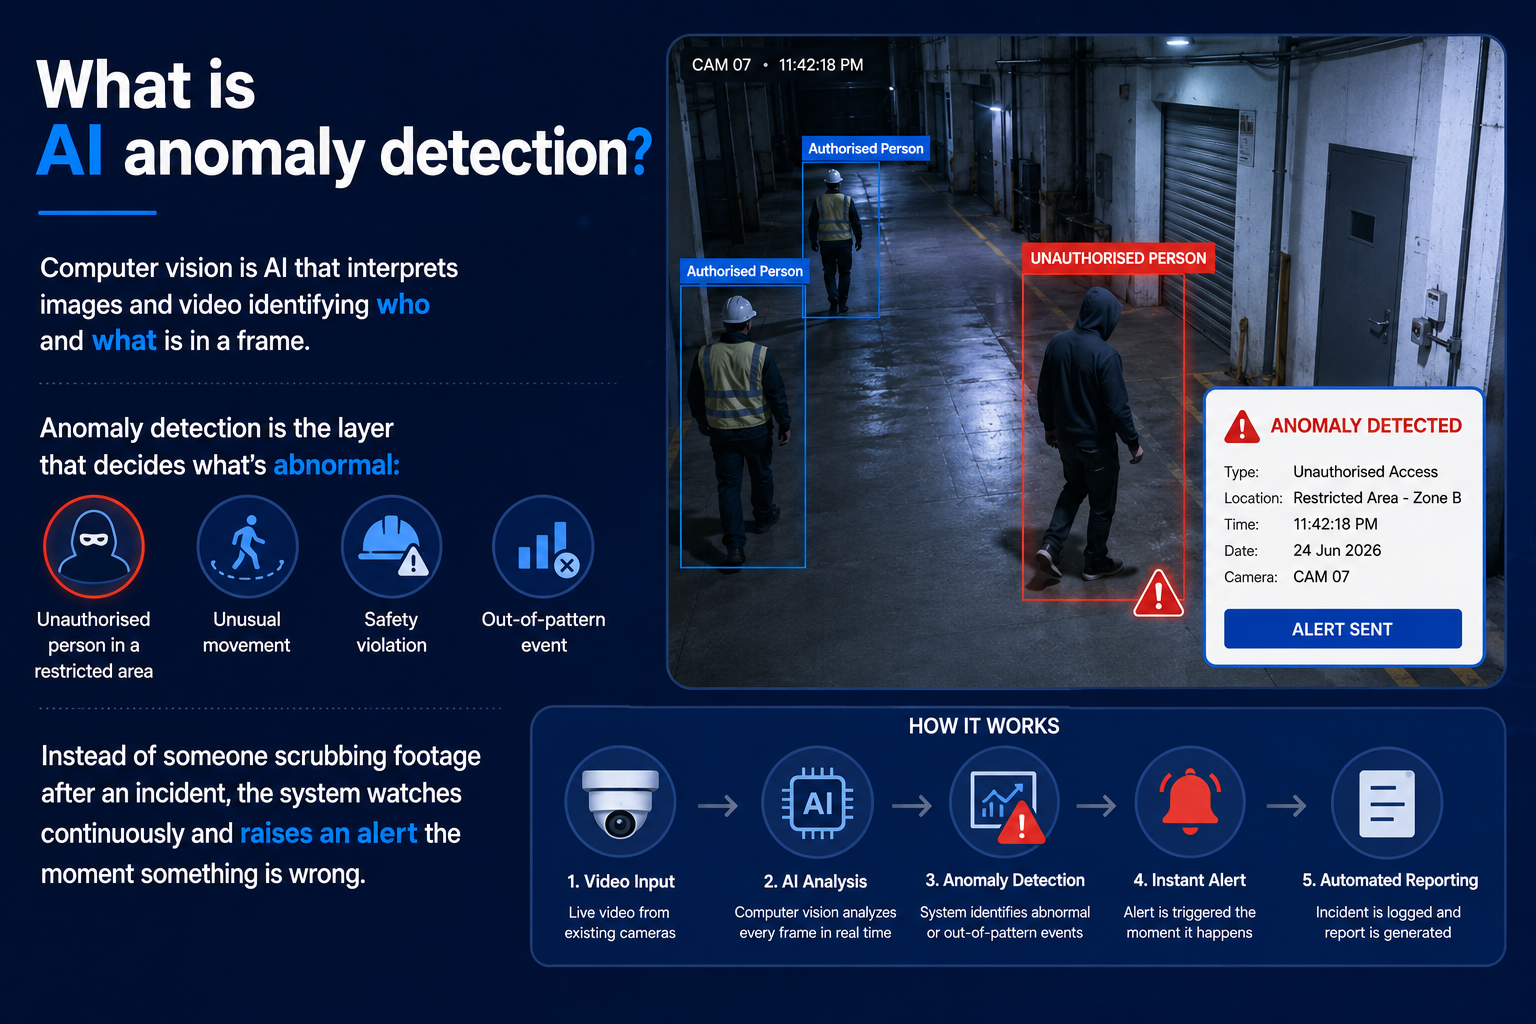Click 'Alert is triggered the moment it happens' text
Viewport: 1536px width, 1024px height.
1190,922
